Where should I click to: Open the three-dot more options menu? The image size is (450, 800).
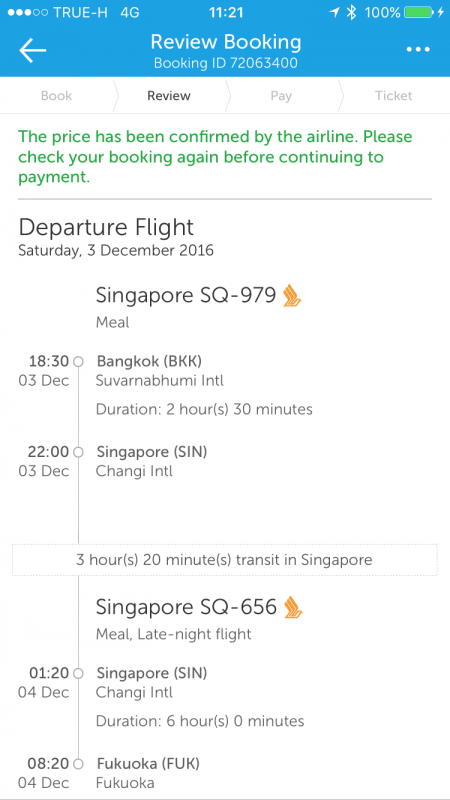pyautogui.click(x=418, y=49)
